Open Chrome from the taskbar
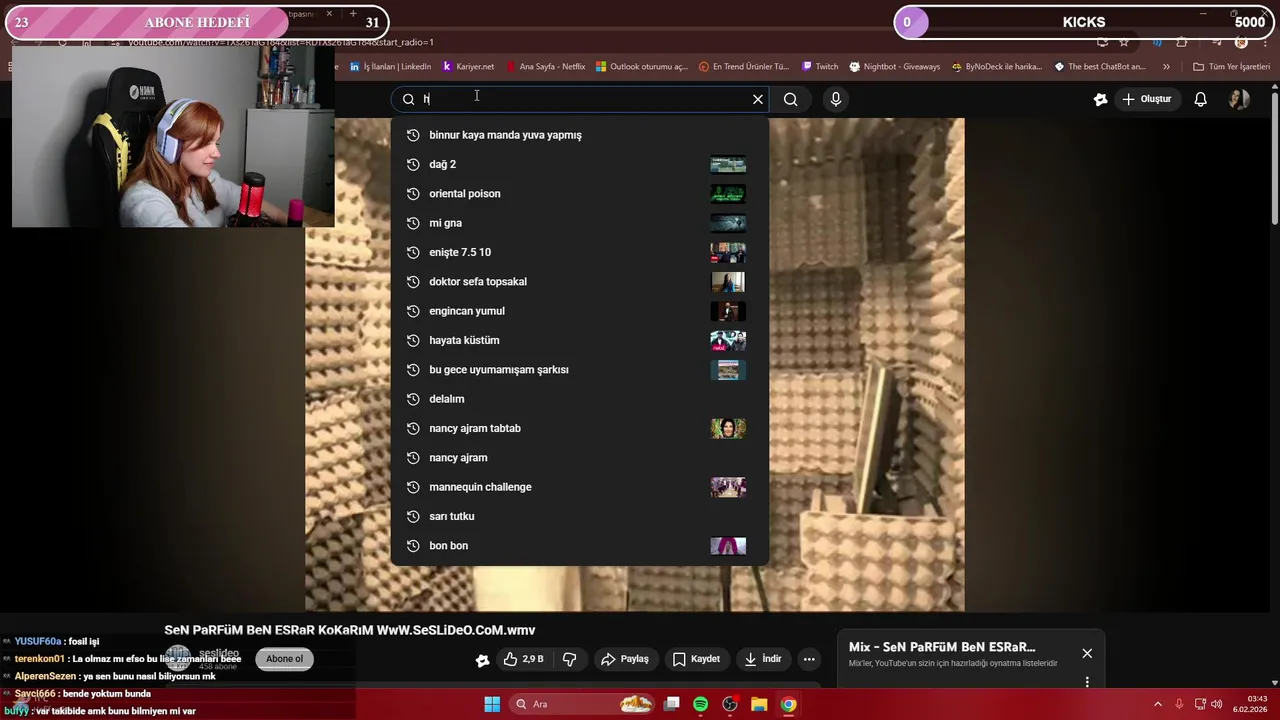 click(x=788, y=704)
